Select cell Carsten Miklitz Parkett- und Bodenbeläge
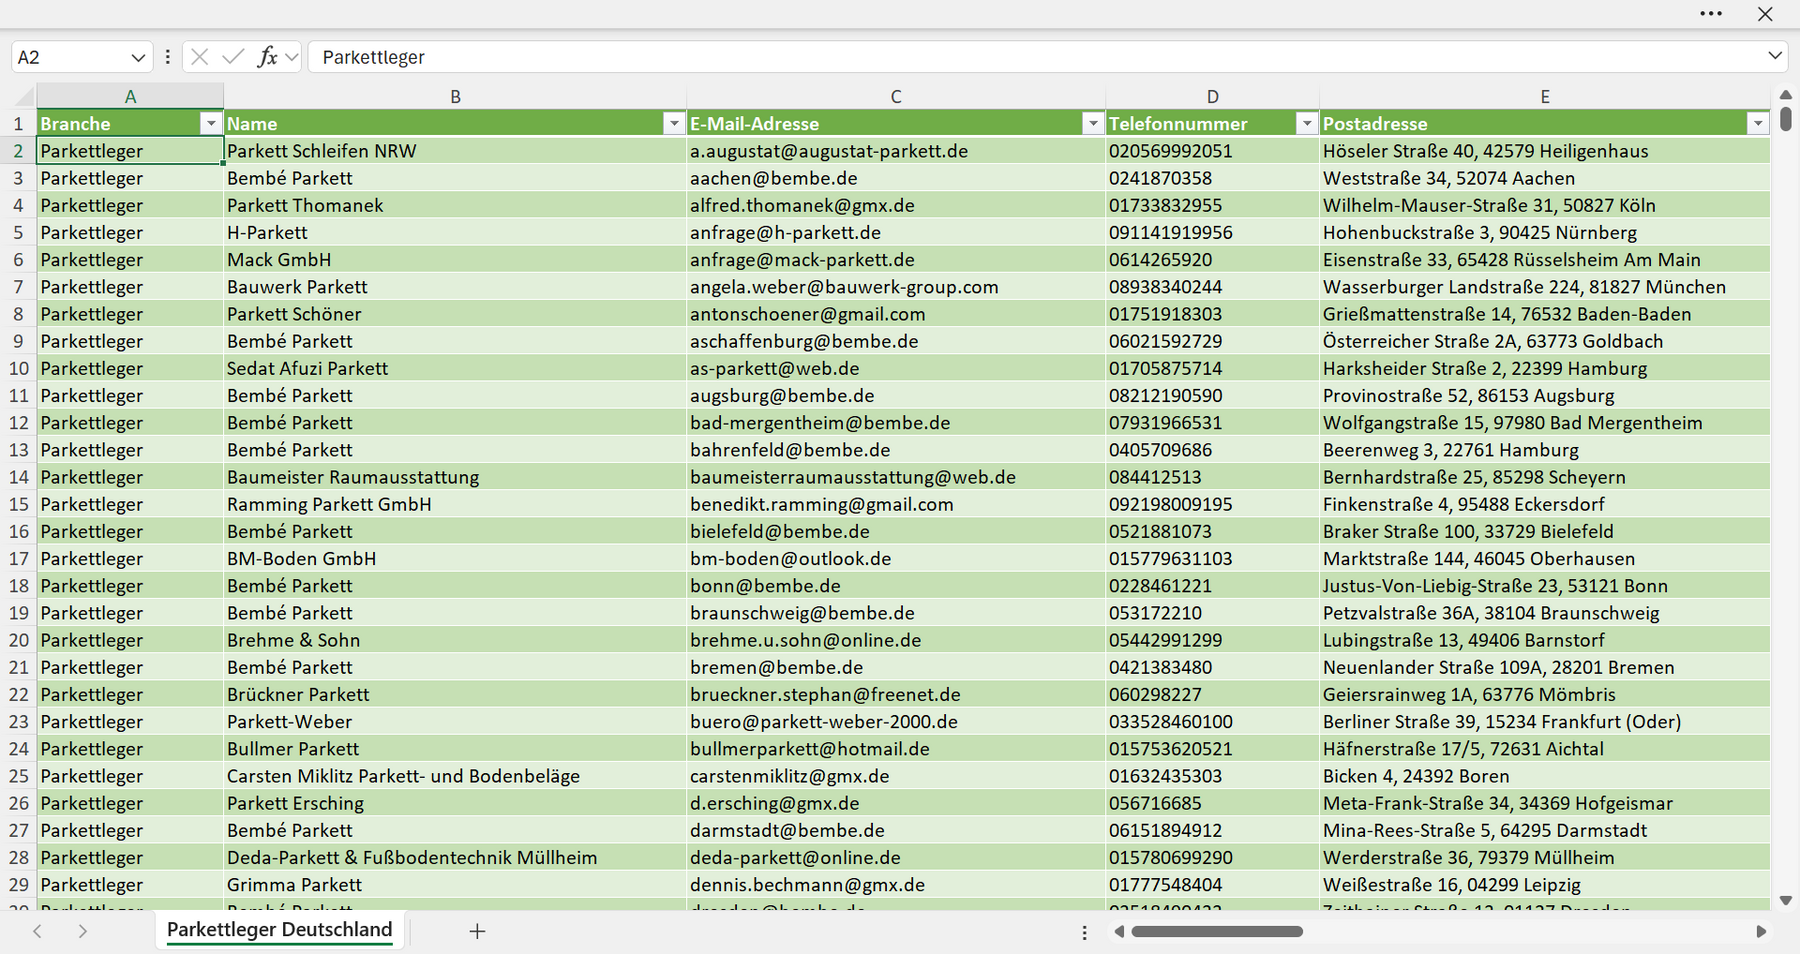 coord(455,776)
